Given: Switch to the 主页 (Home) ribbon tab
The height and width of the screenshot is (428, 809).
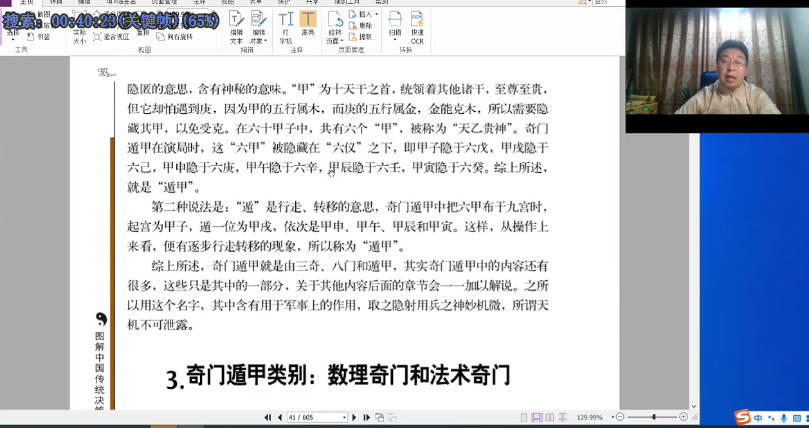Looking at the screenshot, I should coord(27,3).
